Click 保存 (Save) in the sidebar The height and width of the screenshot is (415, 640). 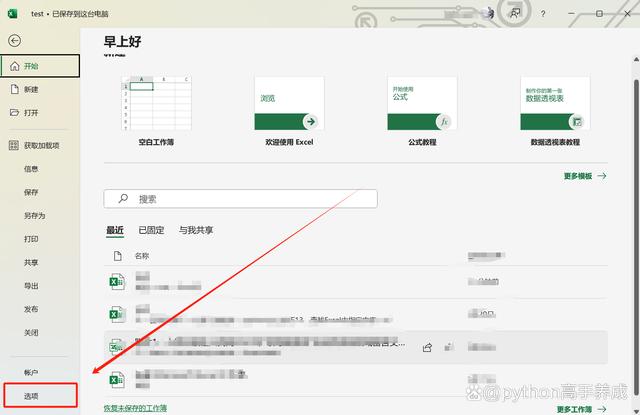31,192
